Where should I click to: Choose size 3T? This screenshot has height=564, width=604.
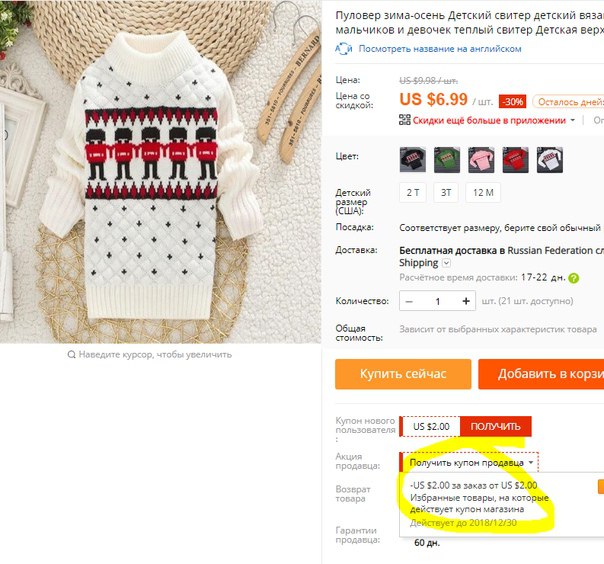[x=446, y=193]
